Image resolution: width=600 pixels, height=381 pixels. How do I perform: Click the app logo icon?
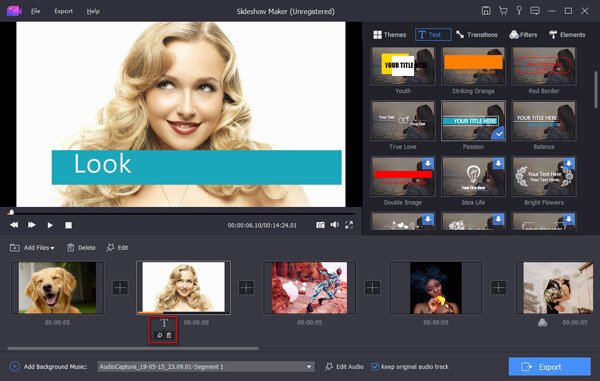click(14, 11)
